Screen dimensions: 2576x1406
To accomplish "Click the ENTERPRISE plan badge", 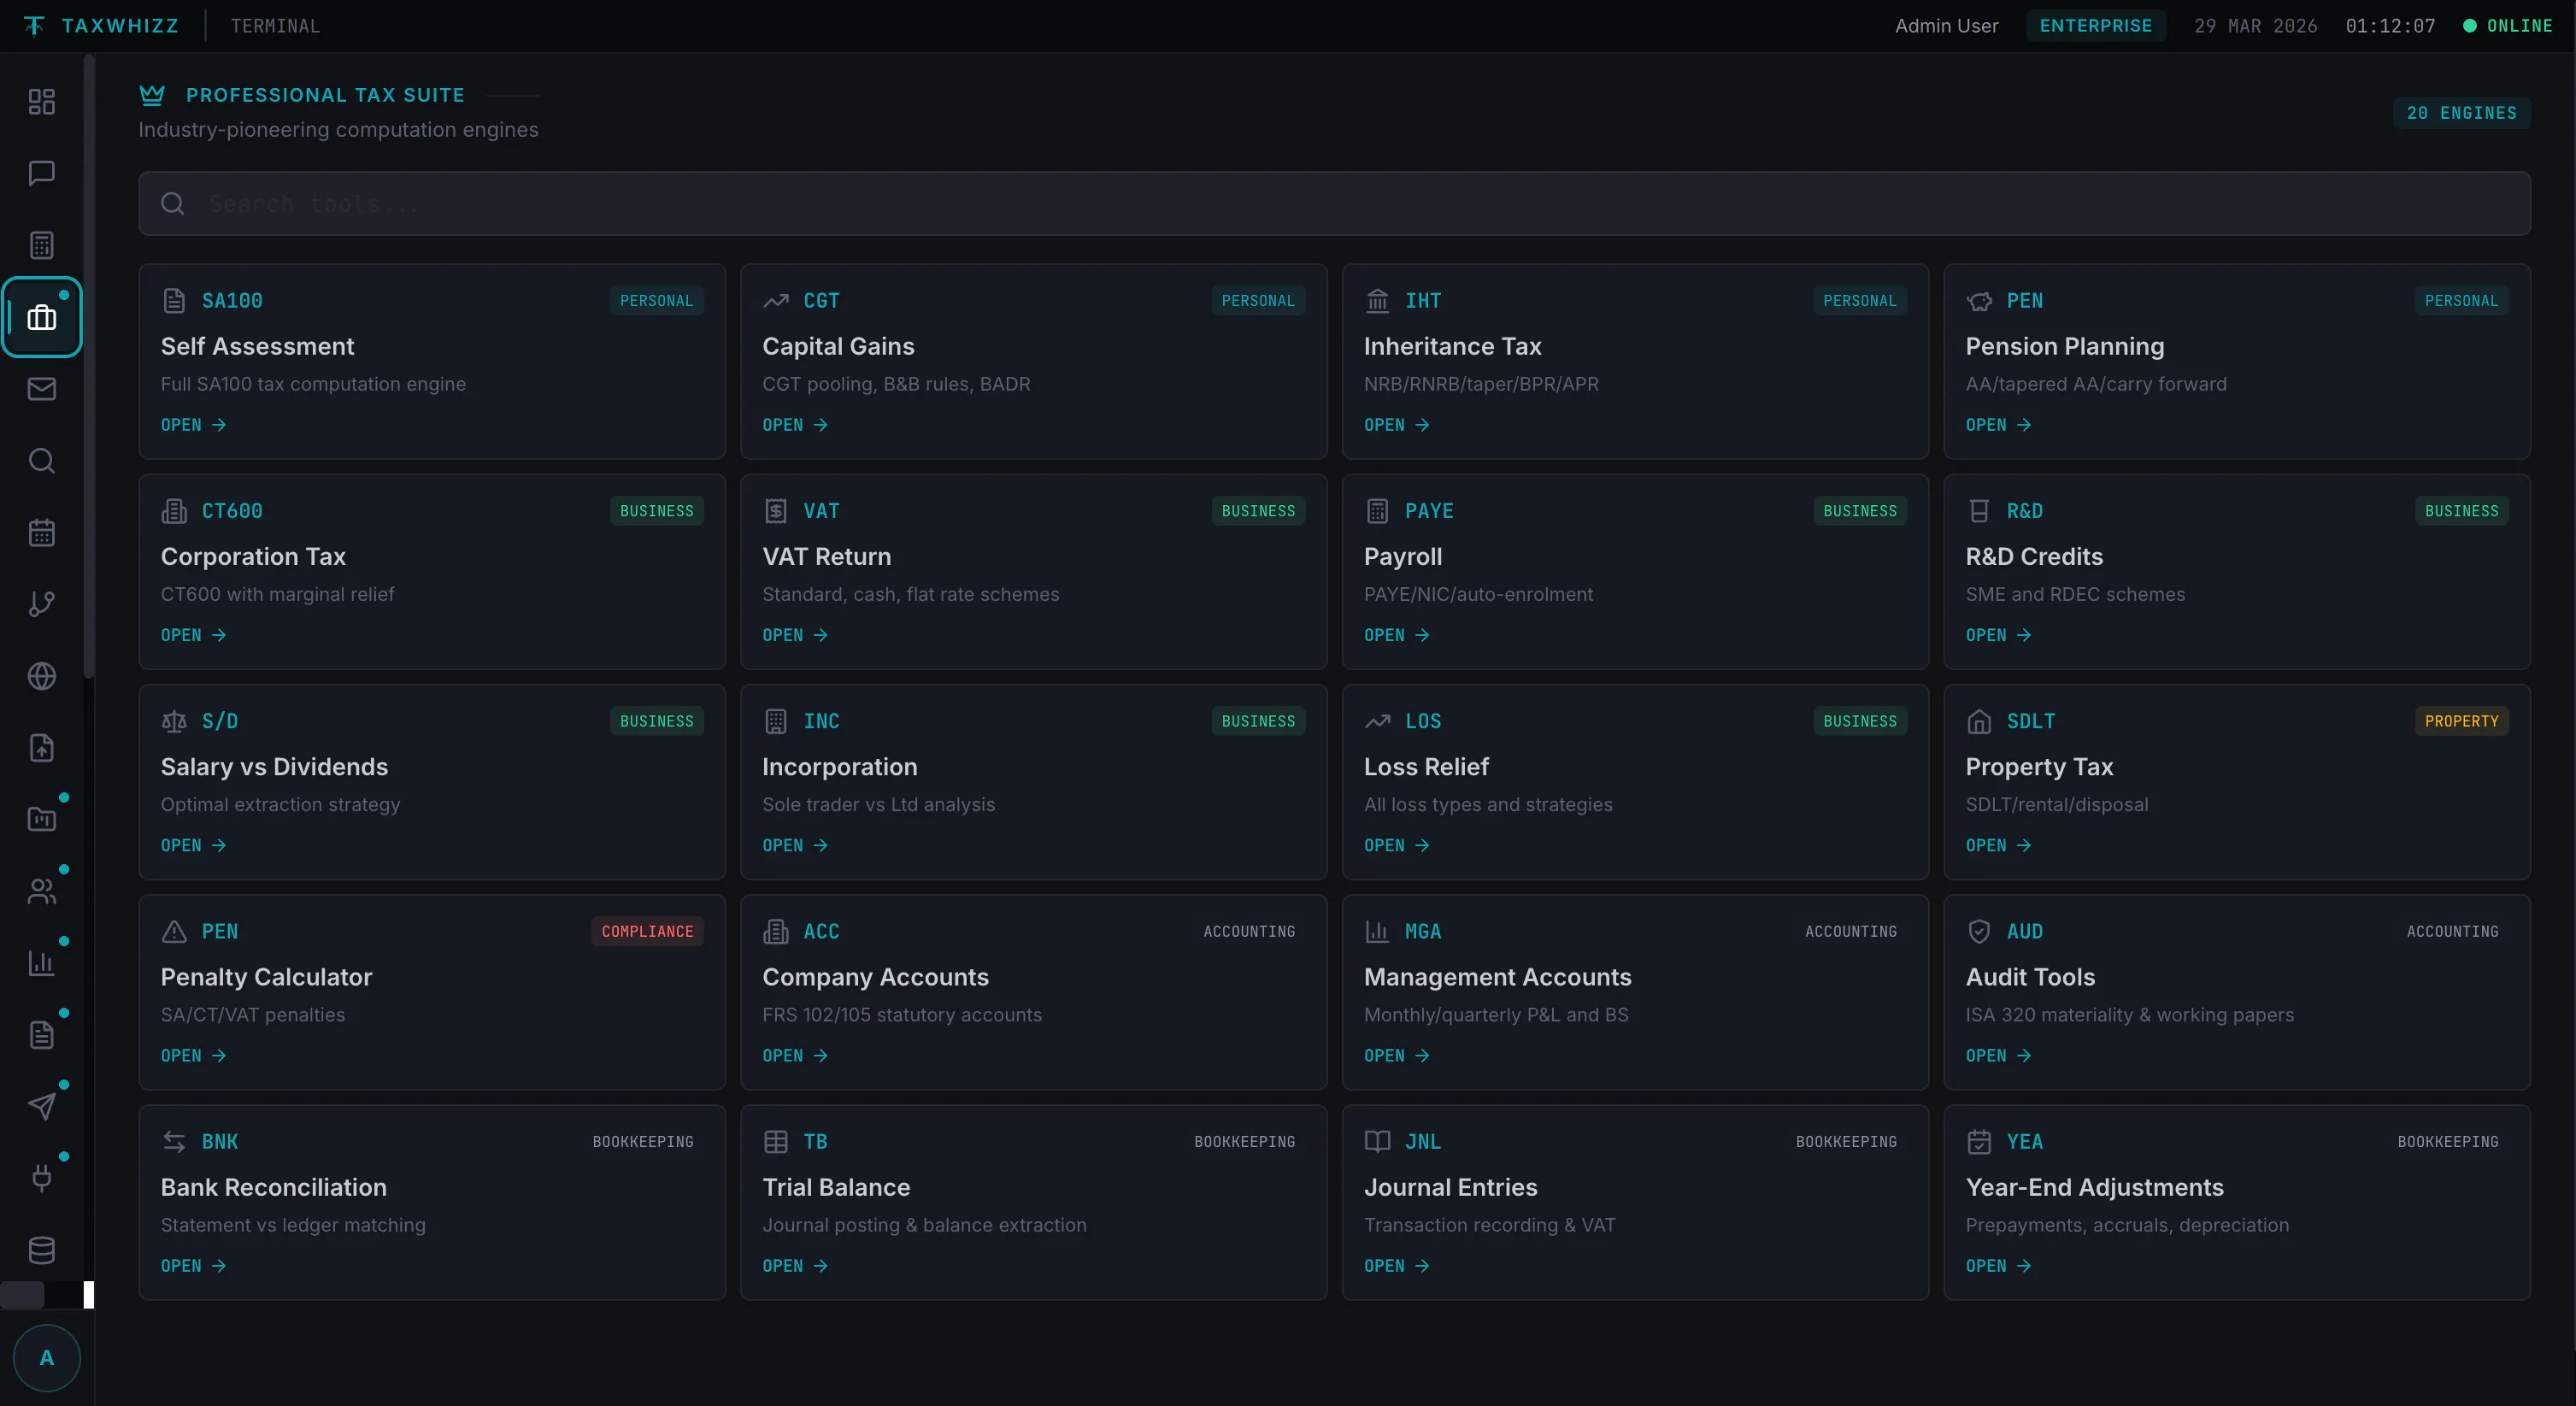I will pos(2096,26).
